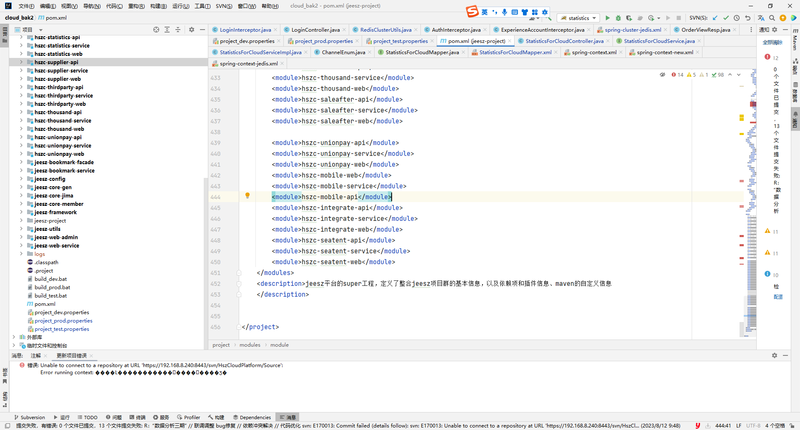
Task: Click the locate-in-project target icon
Action: 156,30
